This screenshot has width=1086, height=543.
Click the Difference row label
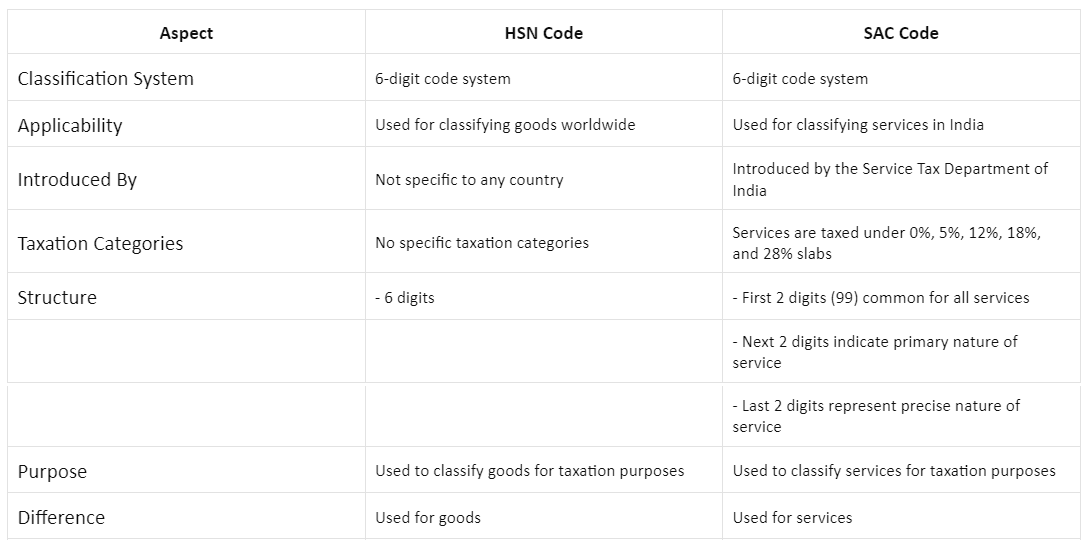[61, 517]
